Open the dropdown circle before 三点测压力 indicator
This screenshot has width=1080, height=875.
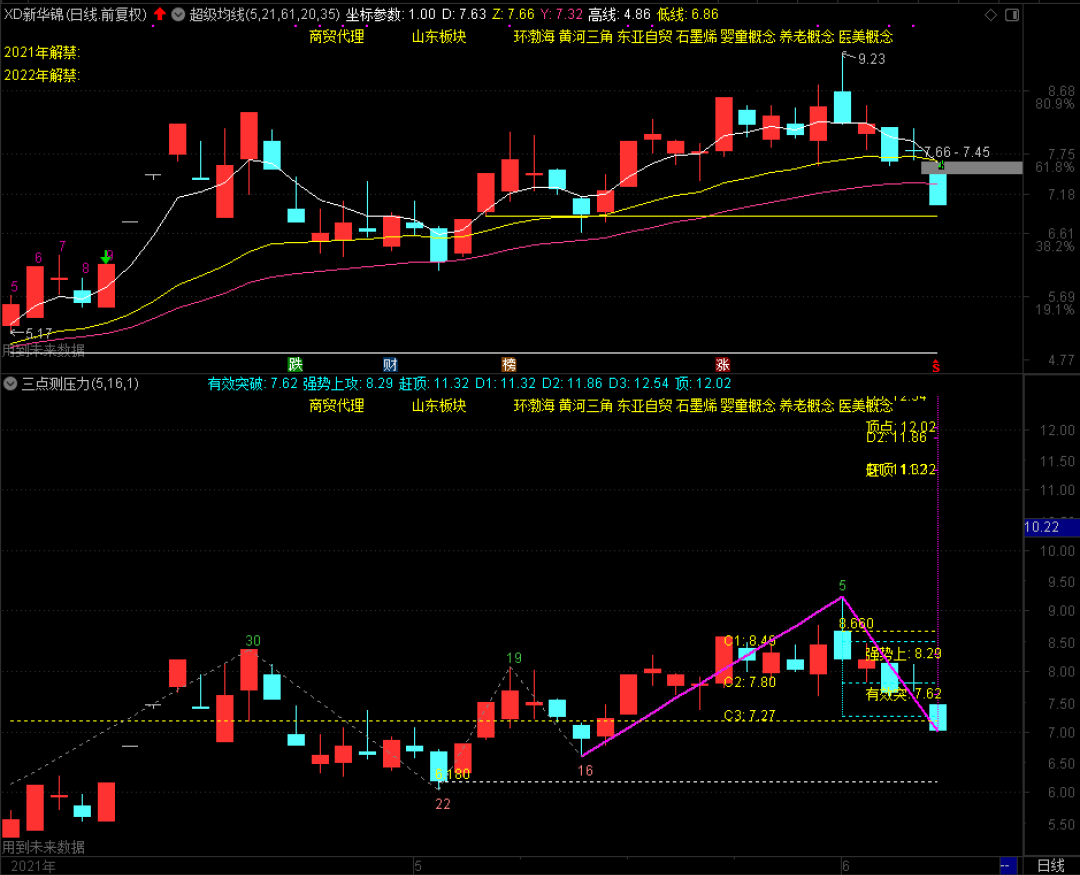tap(10, 383)
